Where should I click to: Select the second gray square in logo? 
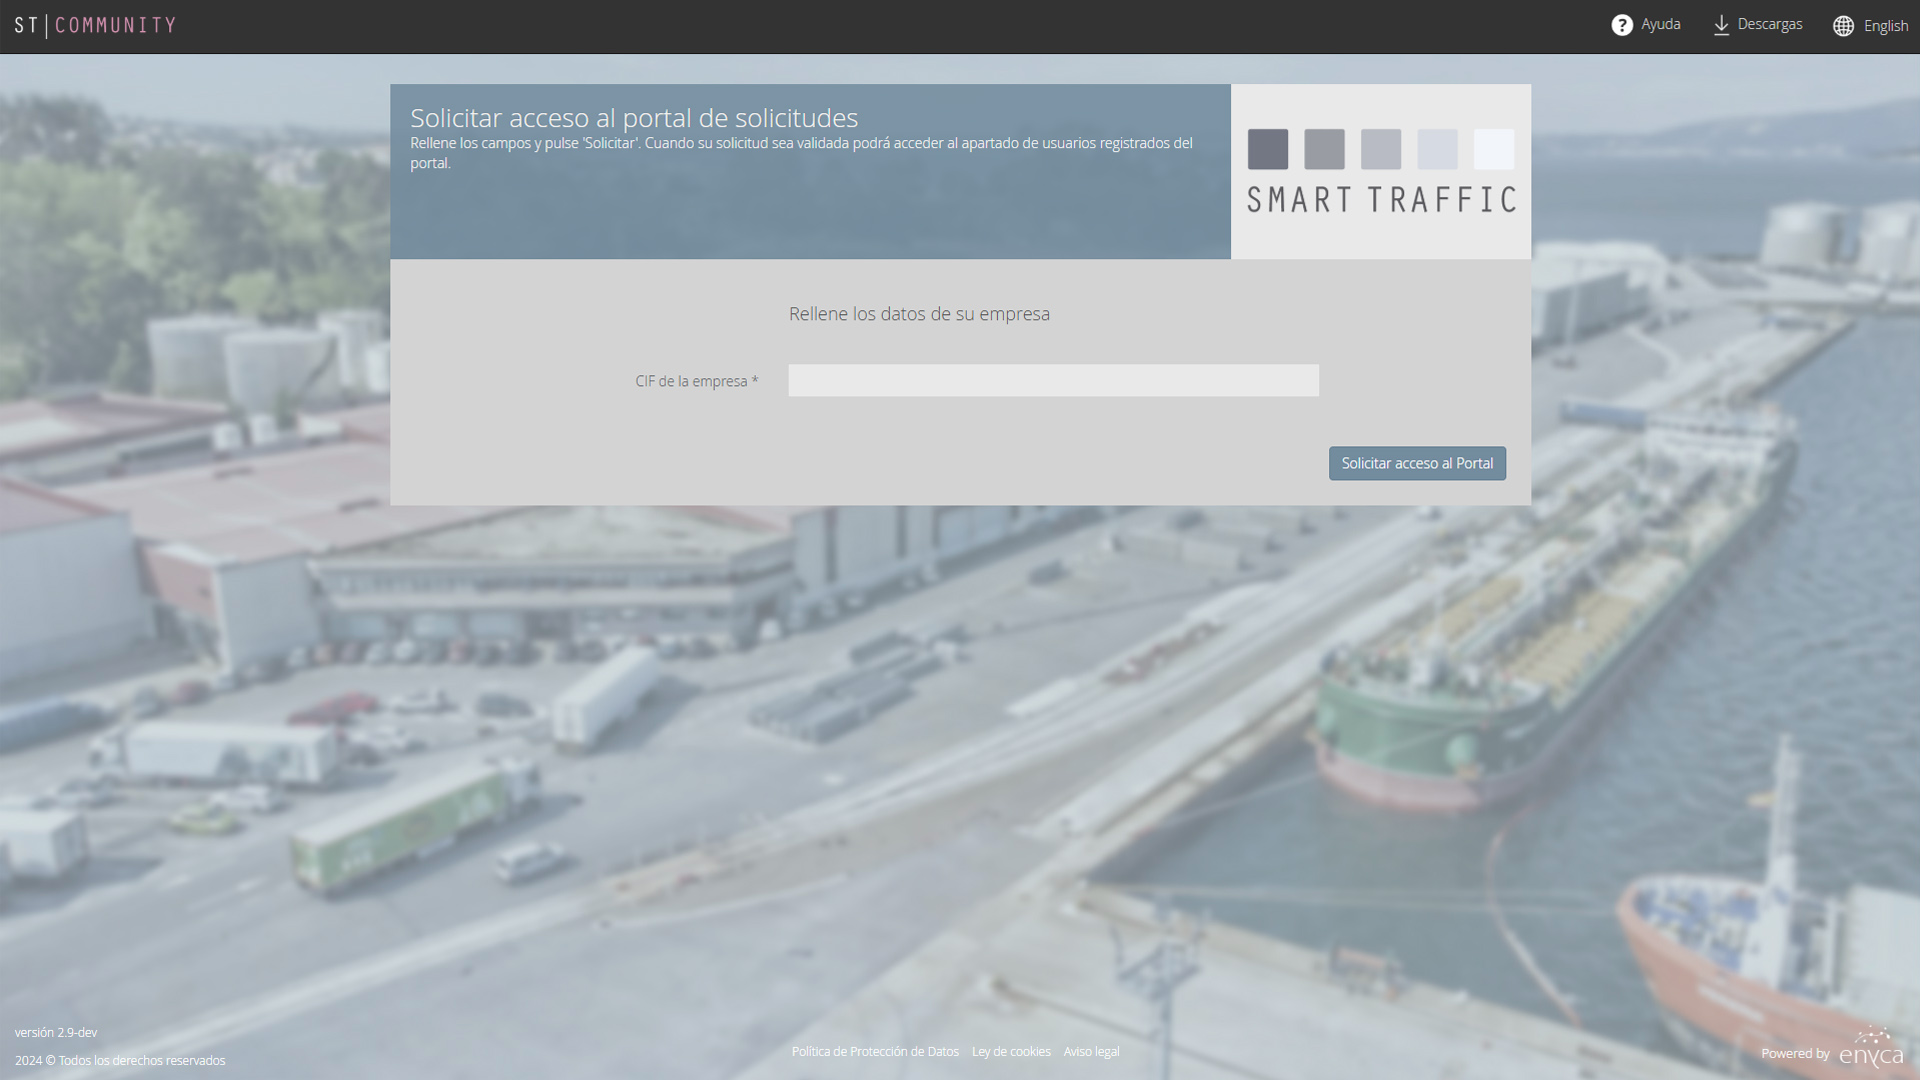tap(1324, 149)
